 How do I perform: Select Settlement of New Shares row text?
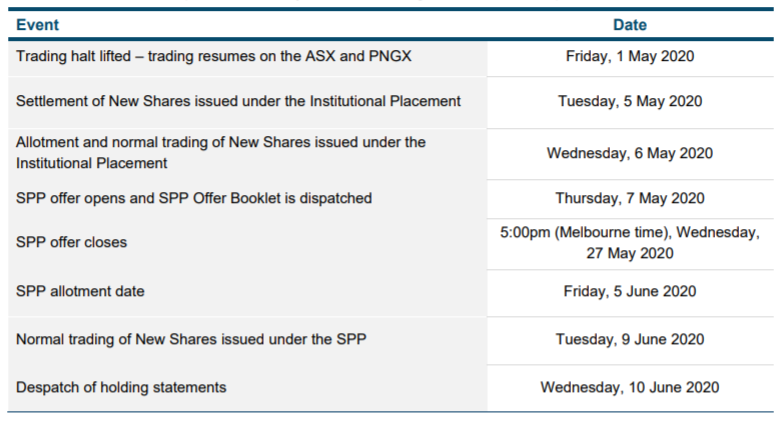tap(238, 101)
